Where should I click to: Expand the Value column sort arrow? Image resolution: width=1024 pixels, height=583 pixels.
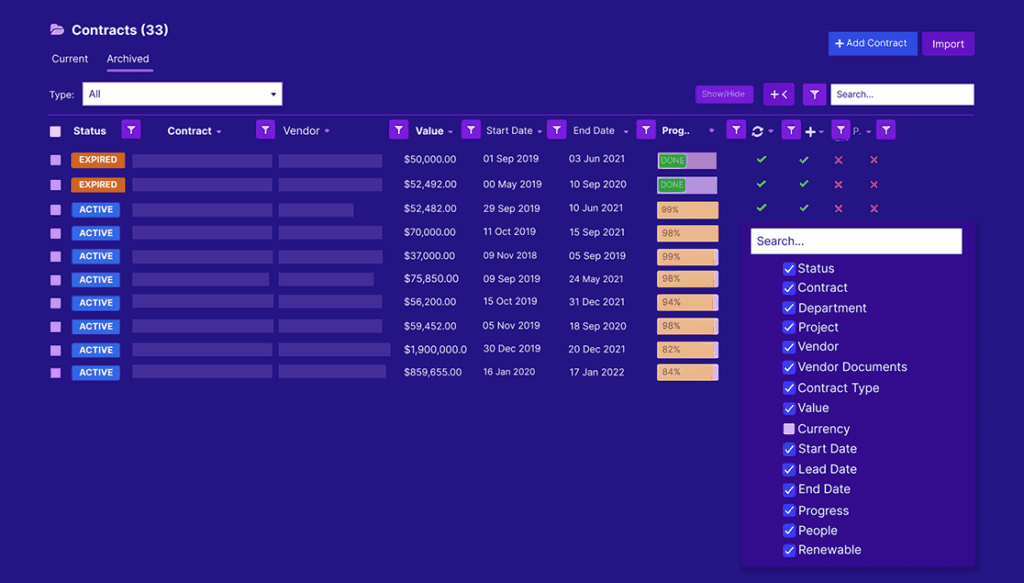450,132
